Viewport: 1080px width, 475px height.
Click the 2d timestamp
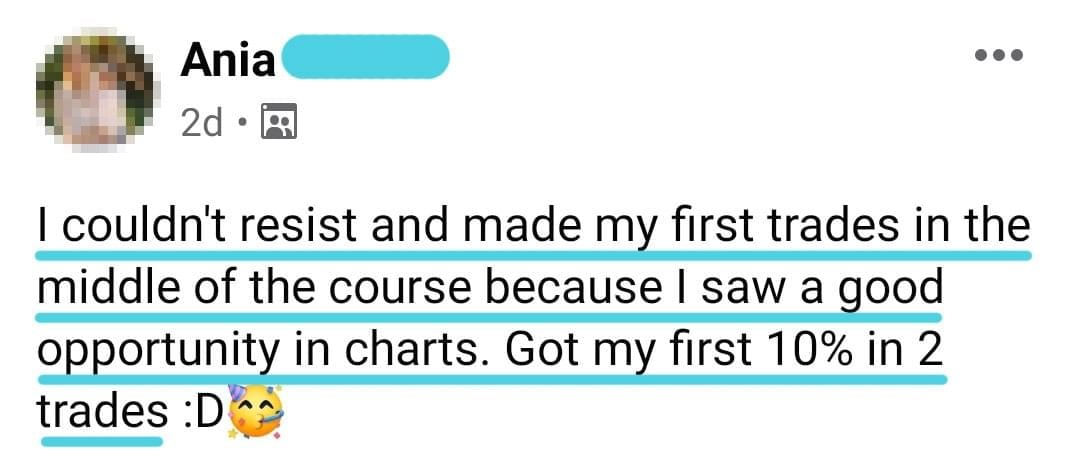point(202,123)
